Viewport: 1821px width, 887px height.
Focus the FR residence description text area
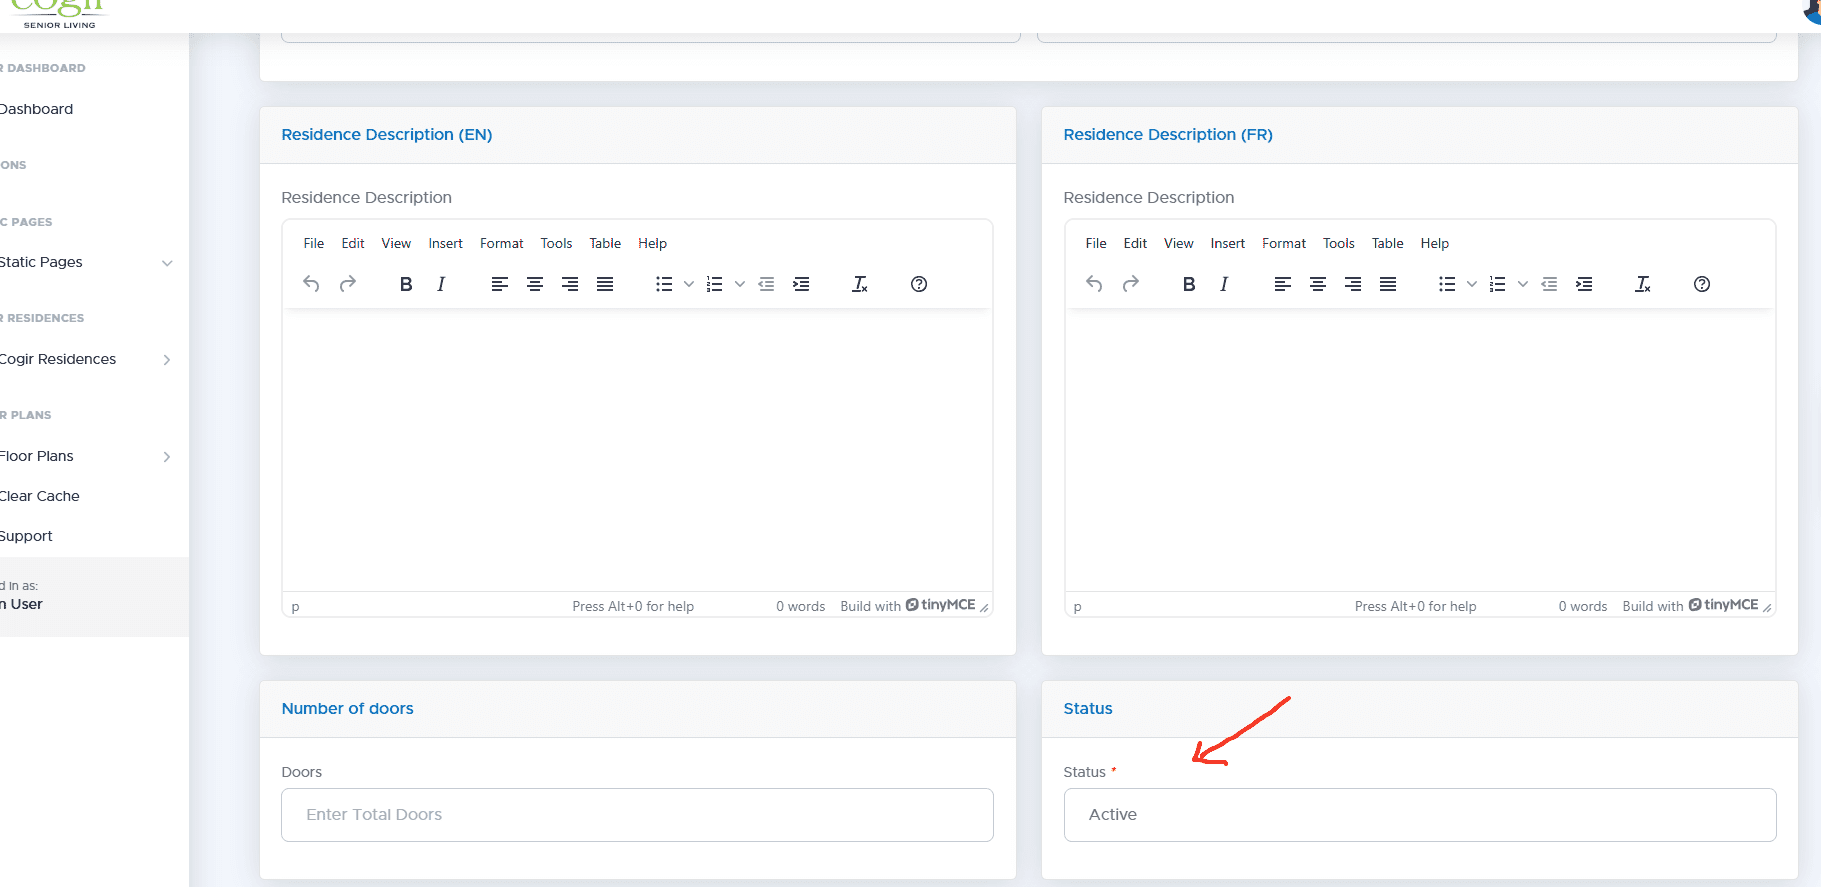[1420, 452]
